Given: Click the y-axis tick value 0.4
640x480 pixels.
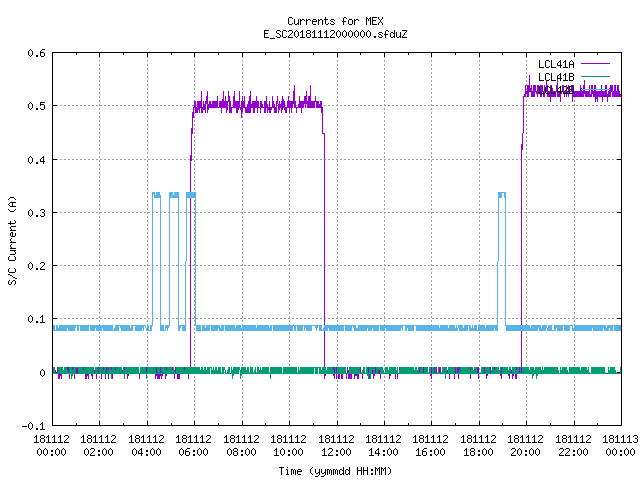Looking at the screenshot, I should tap(36, 160).
